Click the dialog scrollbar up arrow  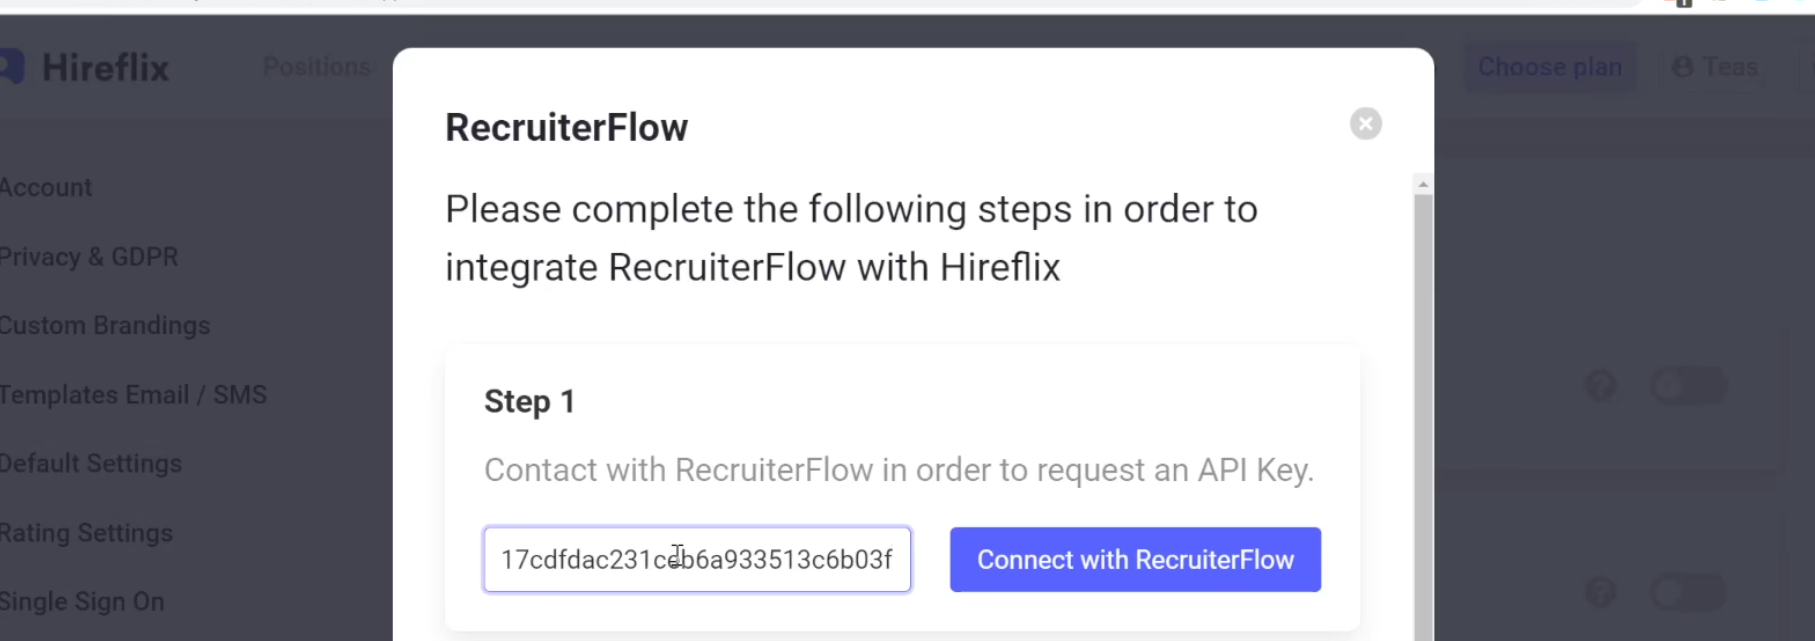(x=1423, y=185)
